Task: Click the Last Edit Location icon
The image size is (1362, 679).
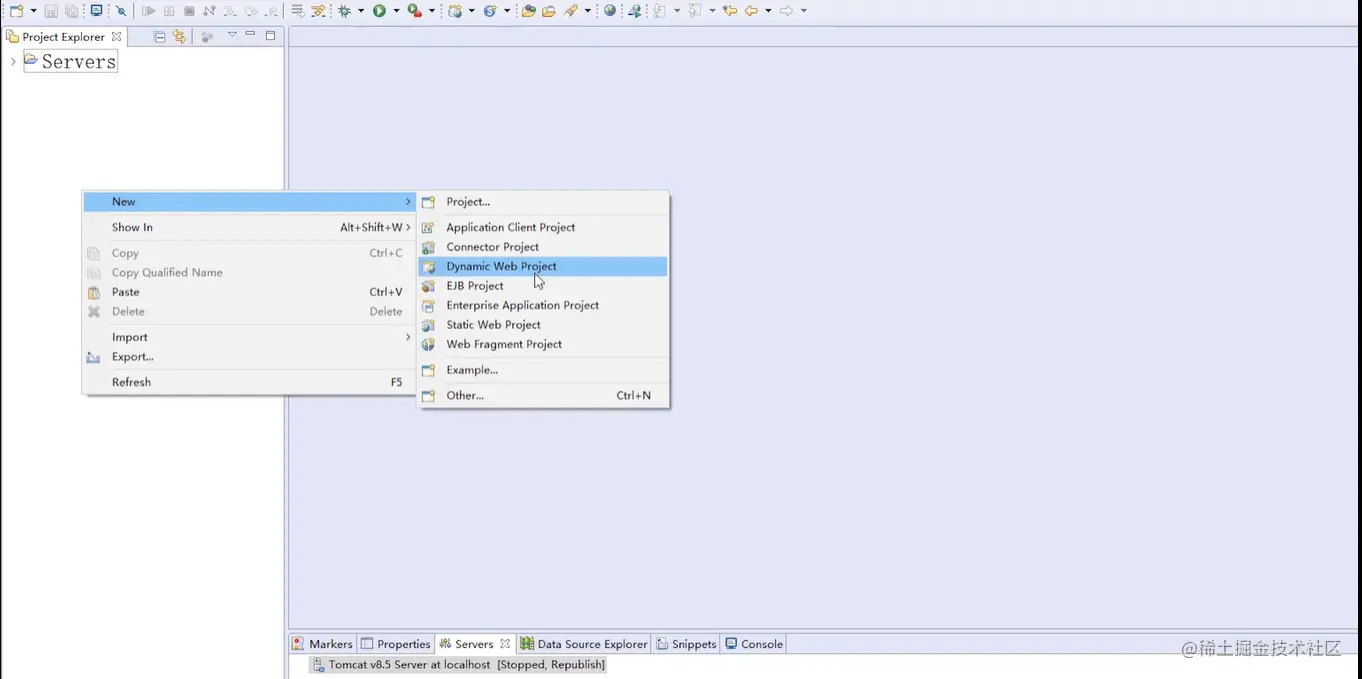Action: click(x=730, y=11)
